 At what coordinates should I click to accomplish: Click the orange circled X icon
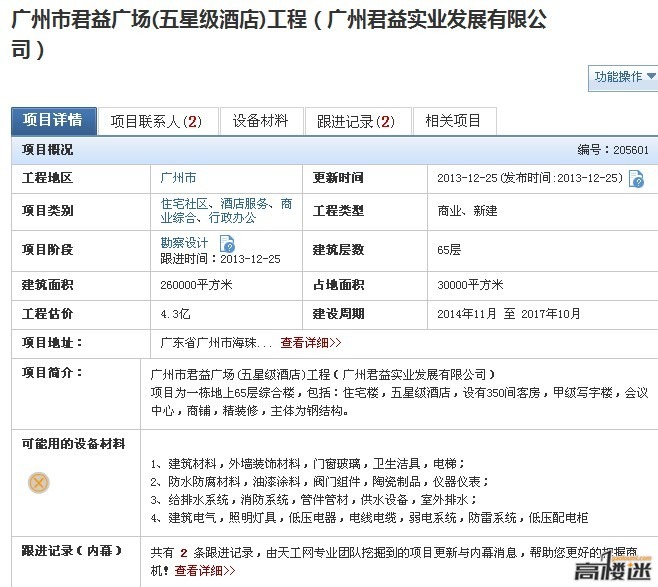[x=39, y=483]
